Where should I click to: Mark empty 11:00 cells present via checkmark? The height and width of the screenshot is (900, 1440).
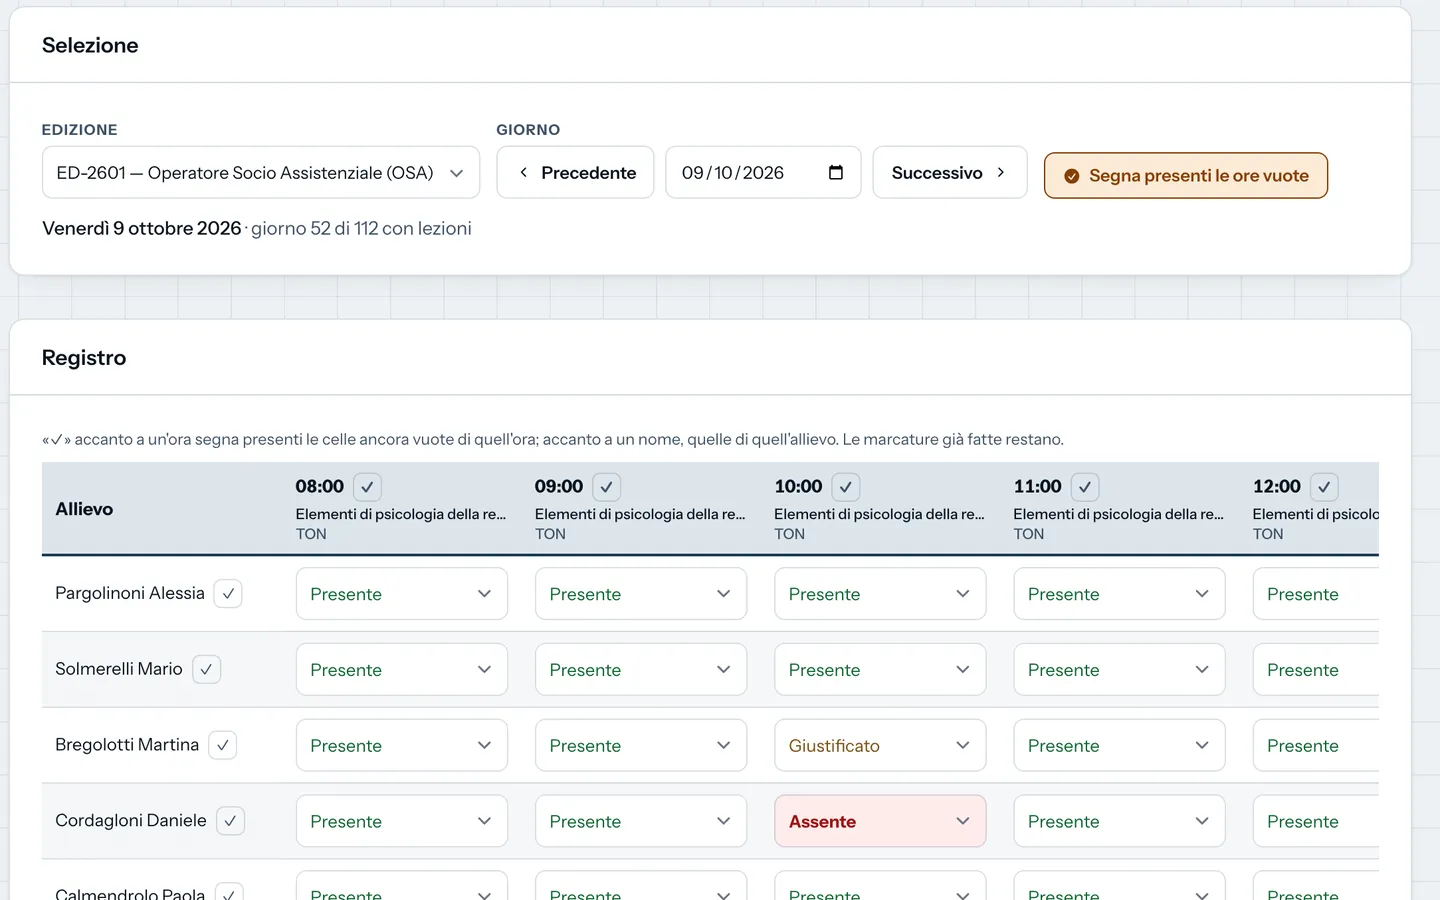click(x=1085, y=487)
